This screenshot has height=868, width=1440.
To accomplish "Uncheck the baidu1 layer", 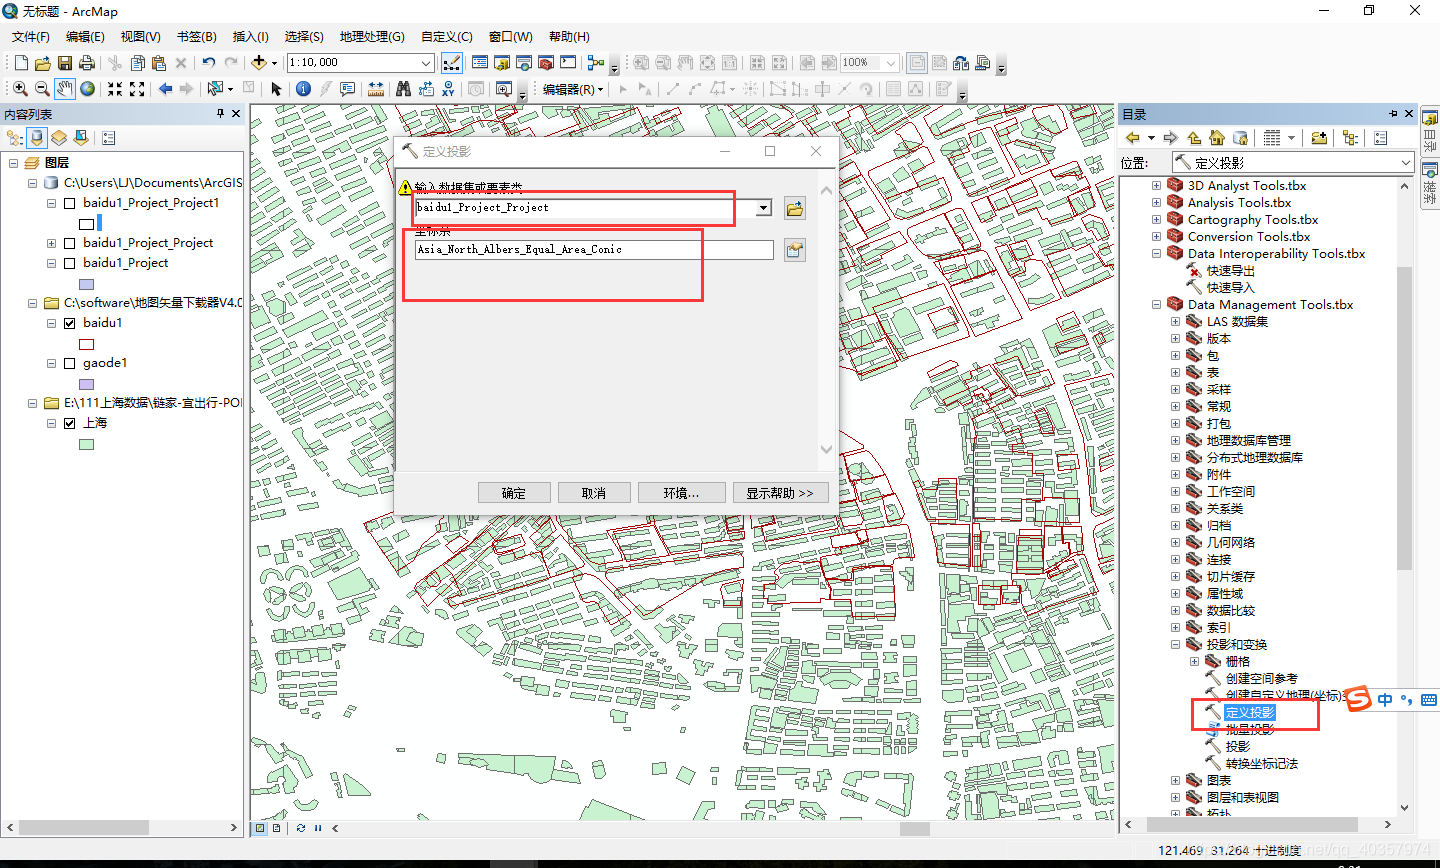I will click(x=70, y=323).
